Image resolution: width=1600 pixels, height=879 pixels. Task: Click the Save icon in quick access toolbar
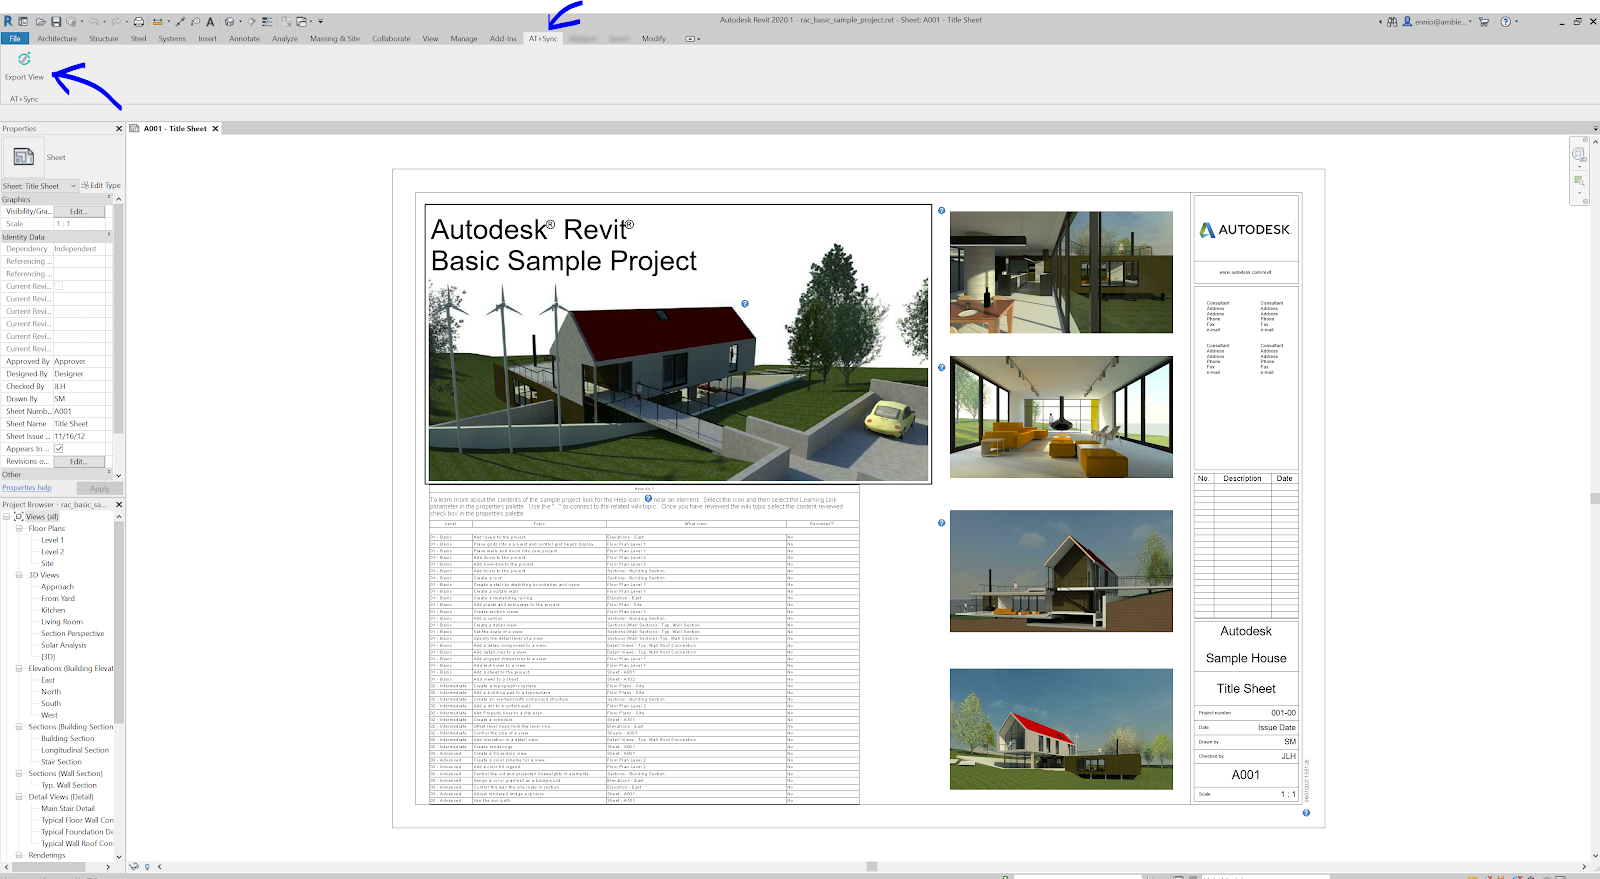coord(56,21)
